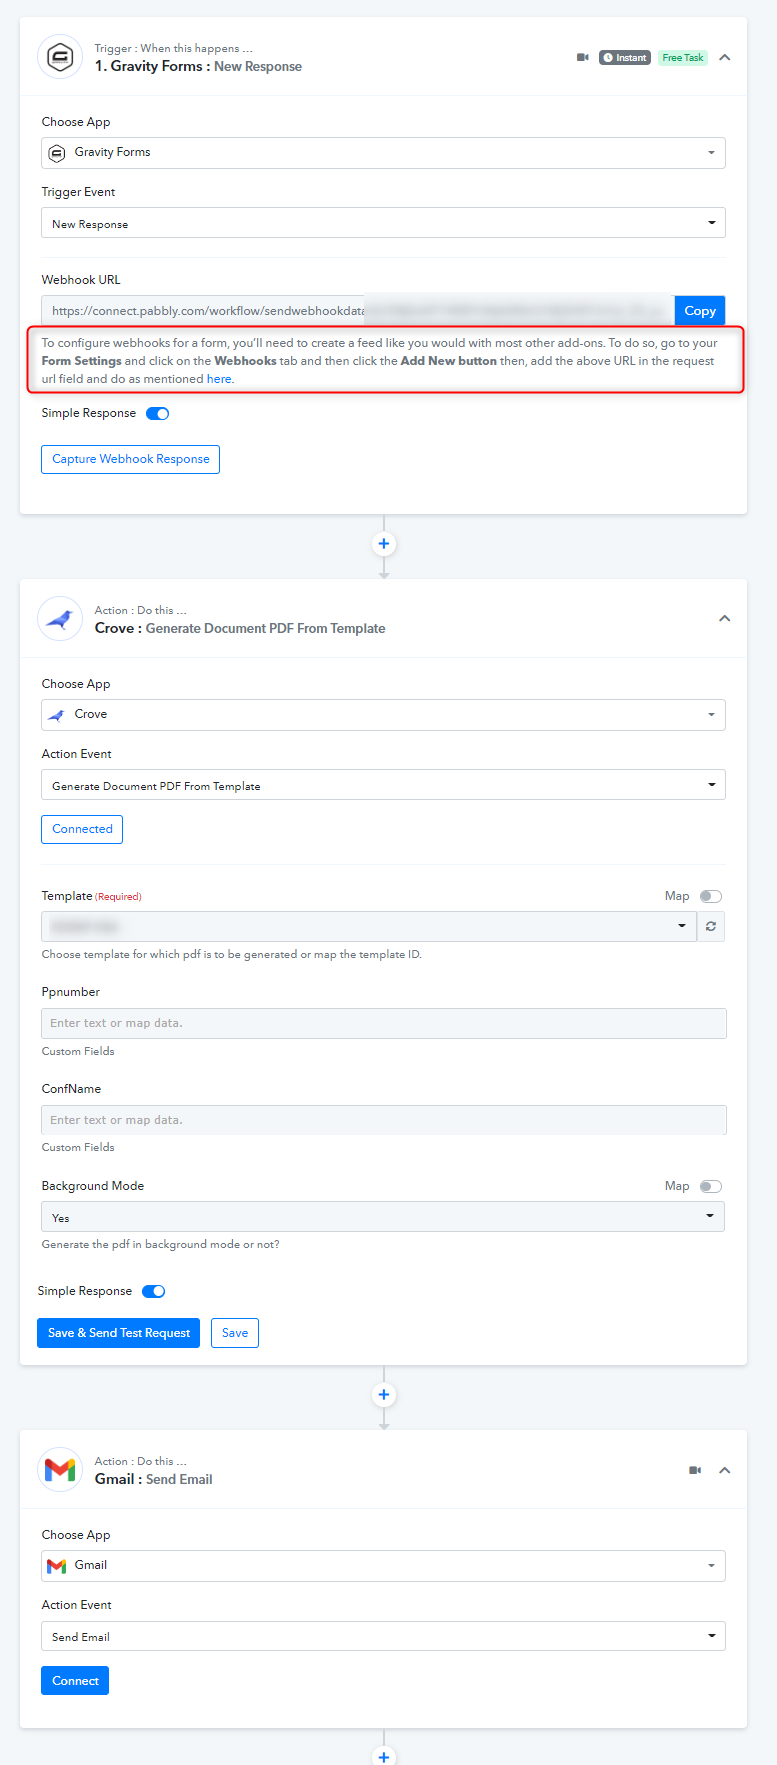This screenshot has height=1765, width=777.
Task: Click the Webhook URL field
Action: coord(358,311)
